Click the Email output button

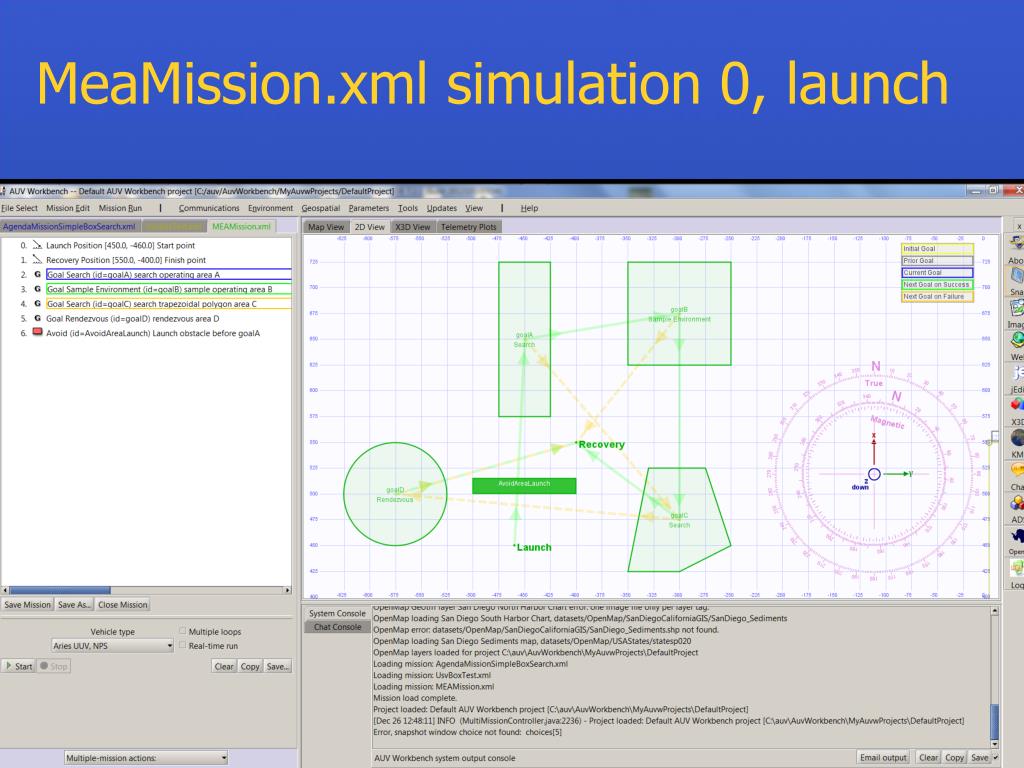coord(883,758)
